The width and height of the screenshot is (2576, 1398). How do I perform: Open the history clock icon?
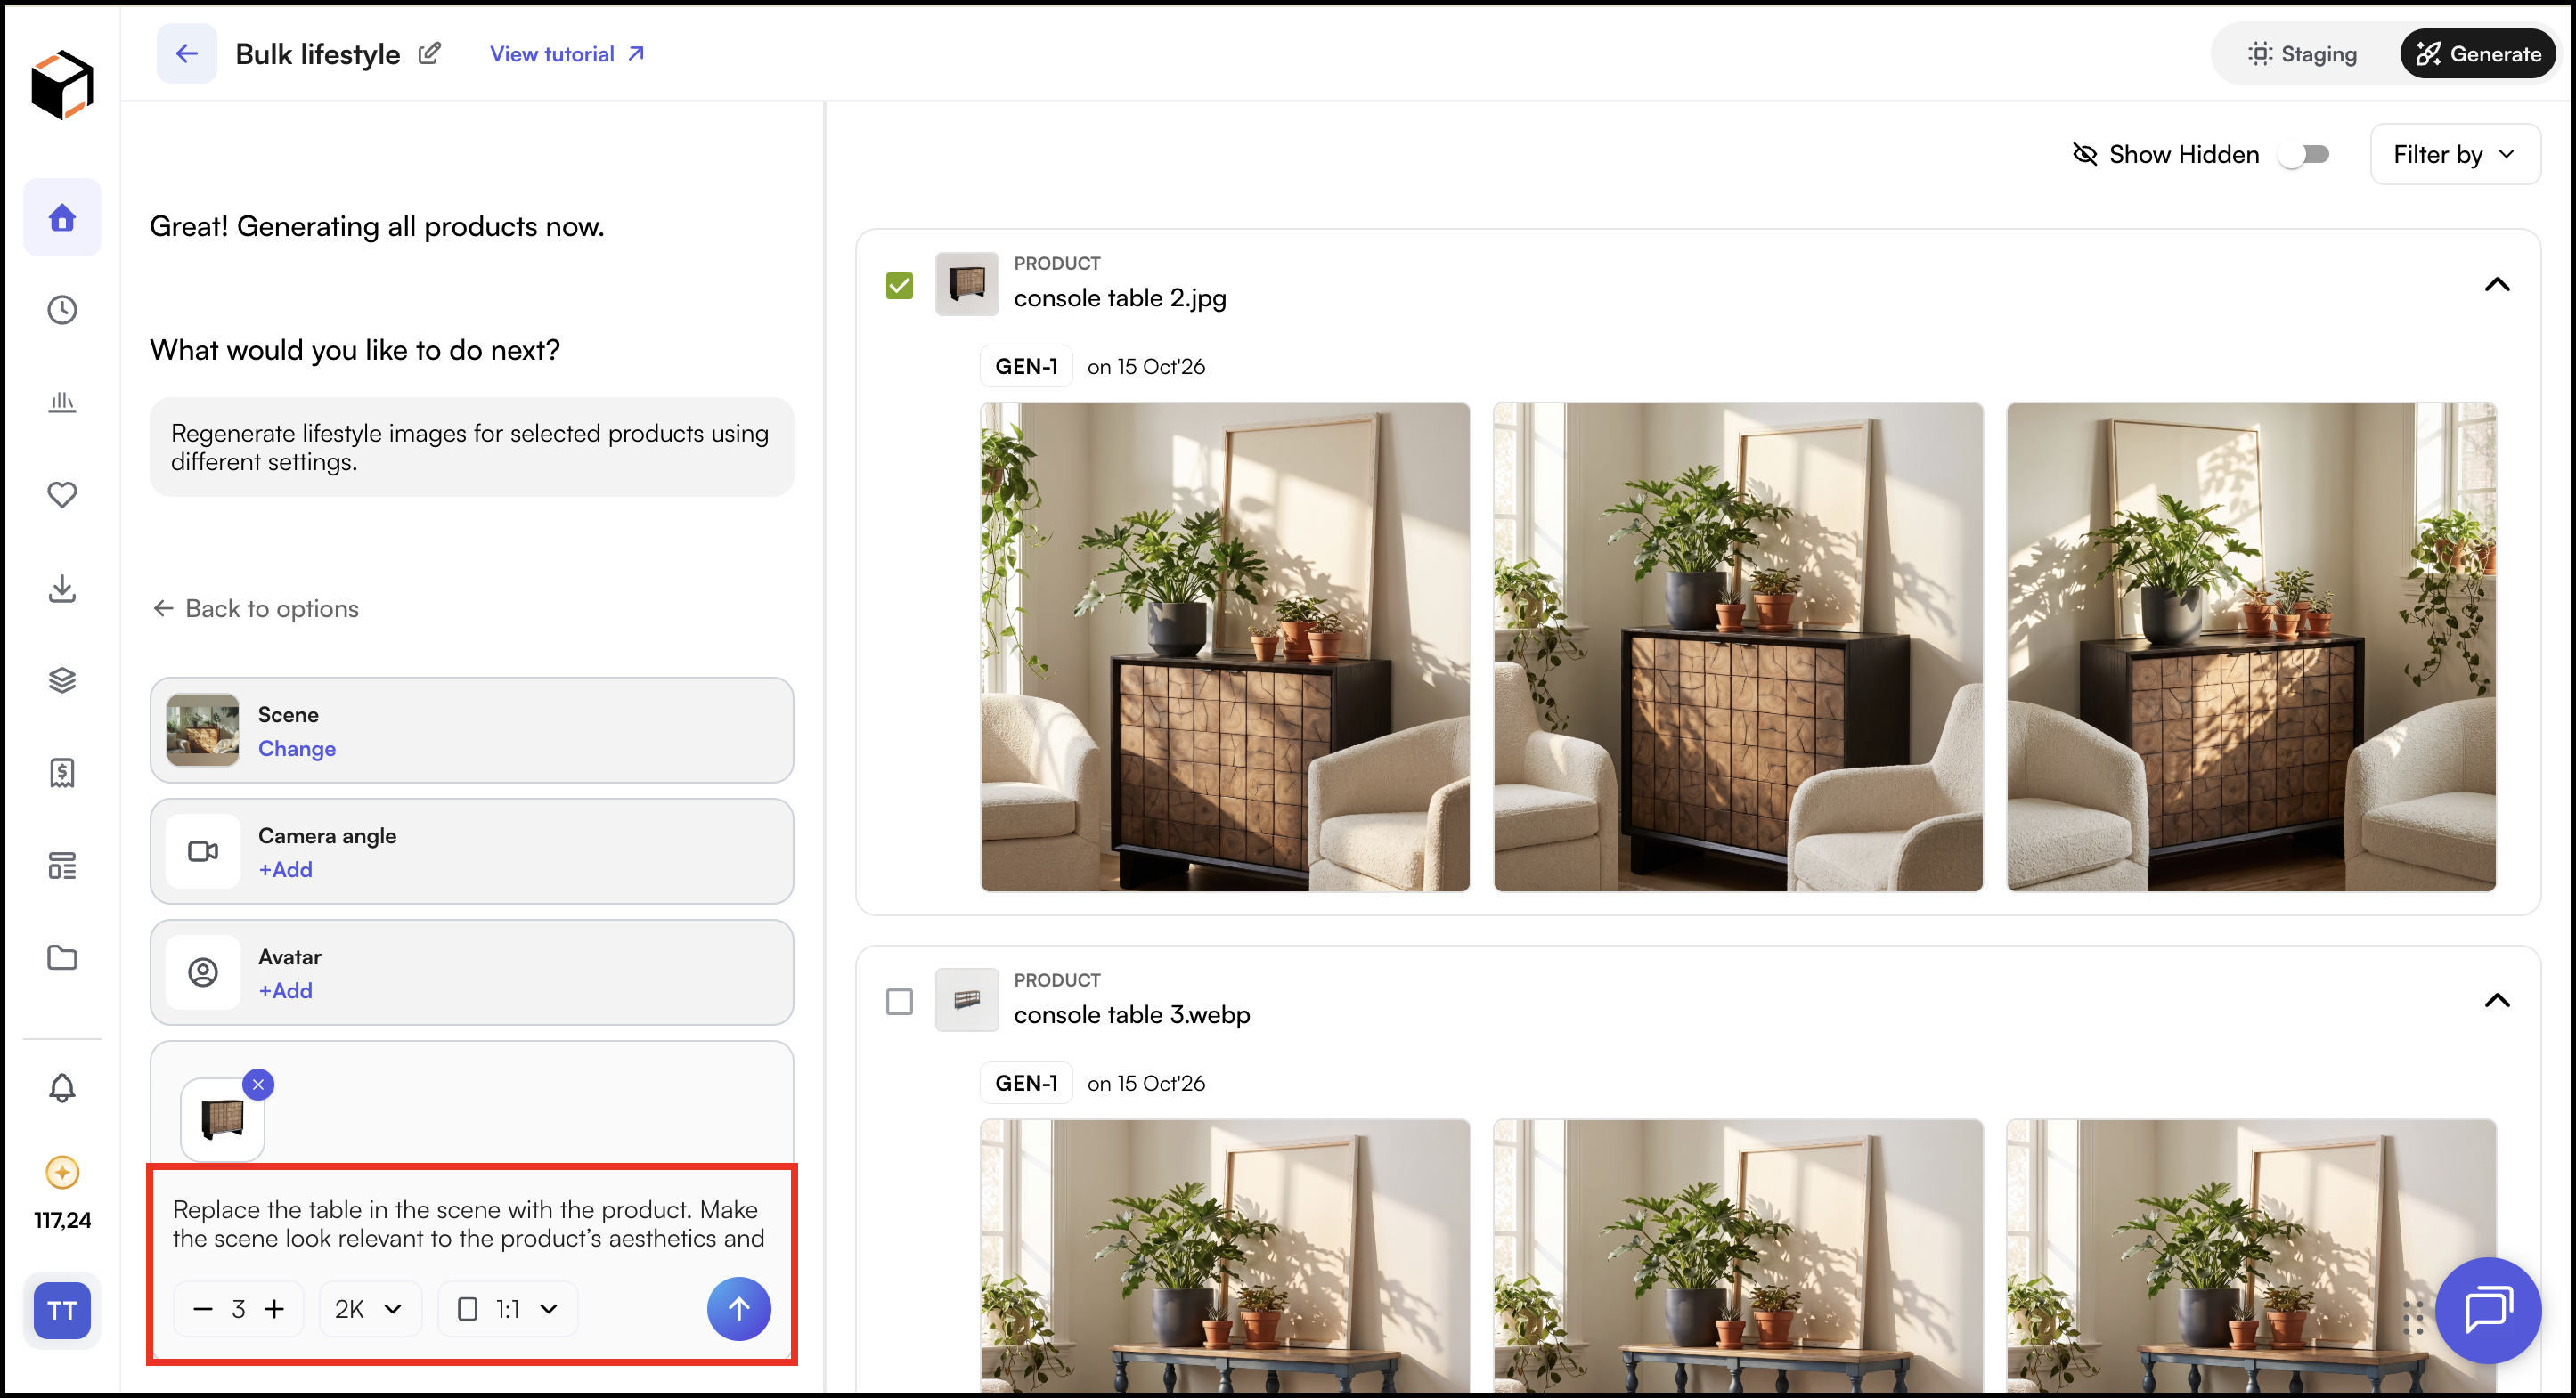(62, 310)
